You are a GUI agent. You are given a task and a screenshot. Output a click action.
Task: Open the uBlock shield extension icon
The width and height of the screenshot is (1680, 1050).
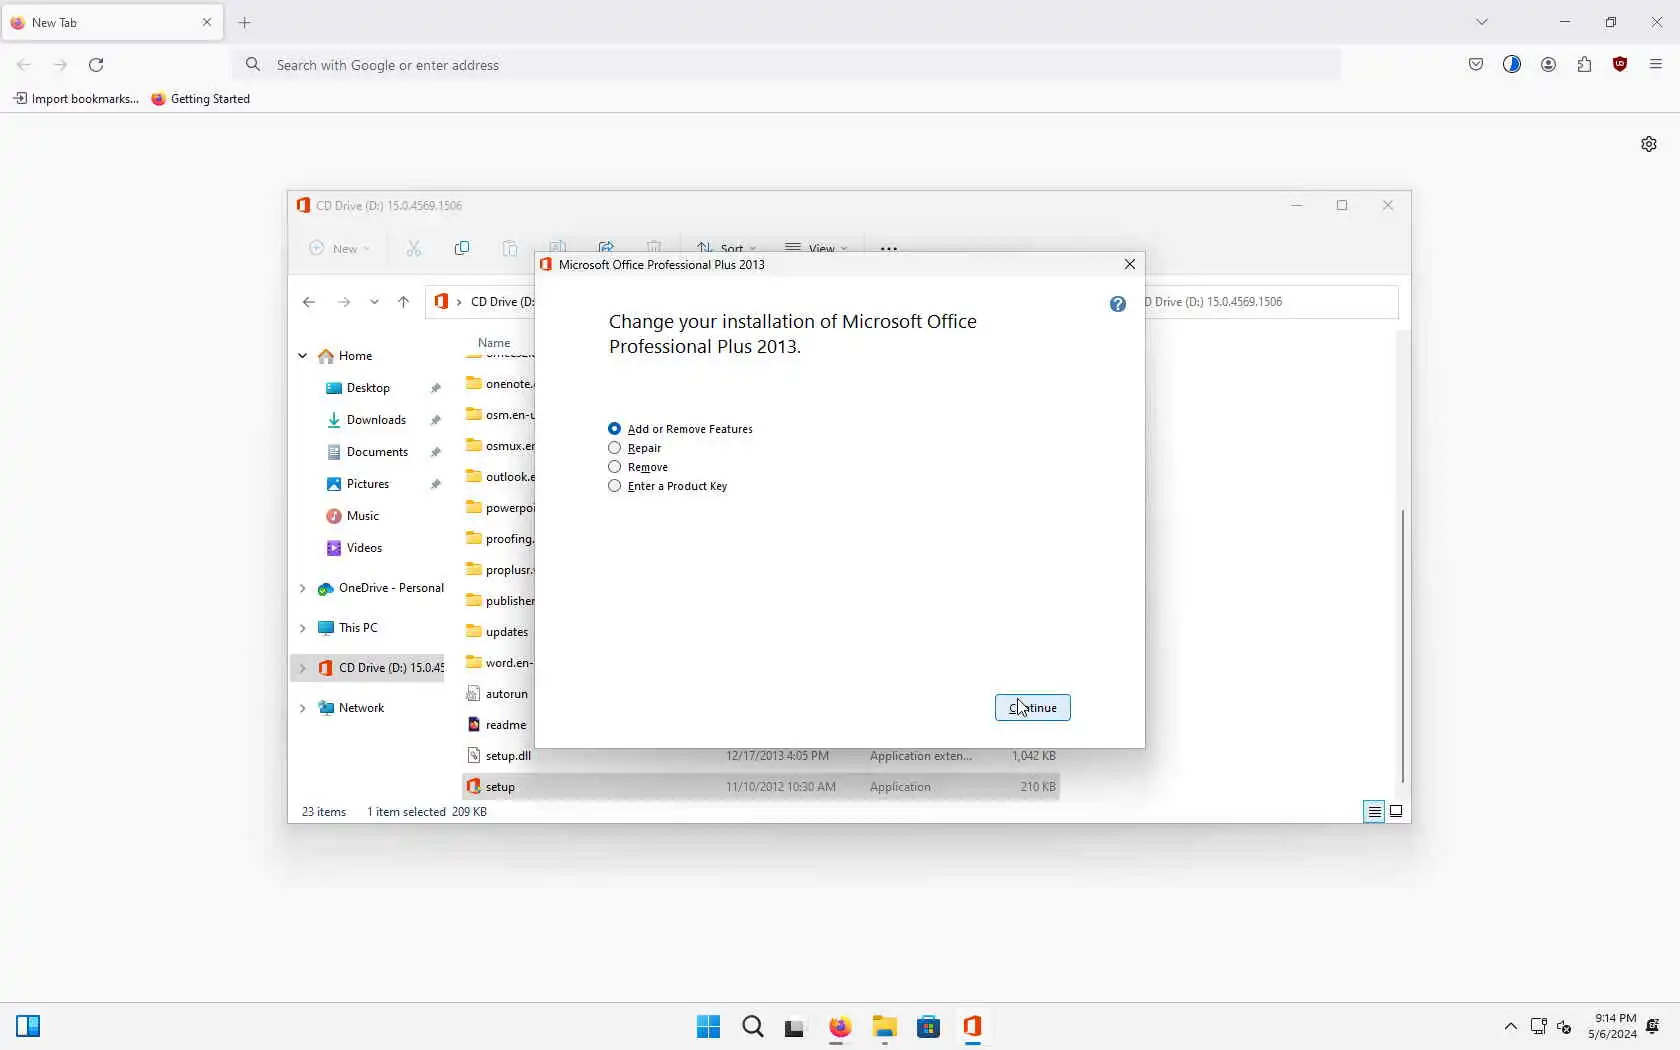click(1620, 65)
